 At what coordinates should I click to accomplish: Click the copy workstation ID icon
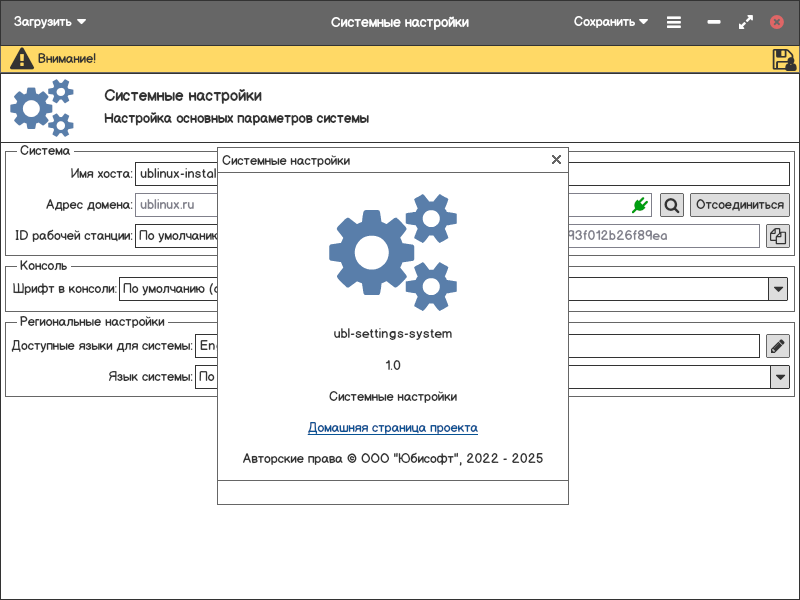[777, 236]
